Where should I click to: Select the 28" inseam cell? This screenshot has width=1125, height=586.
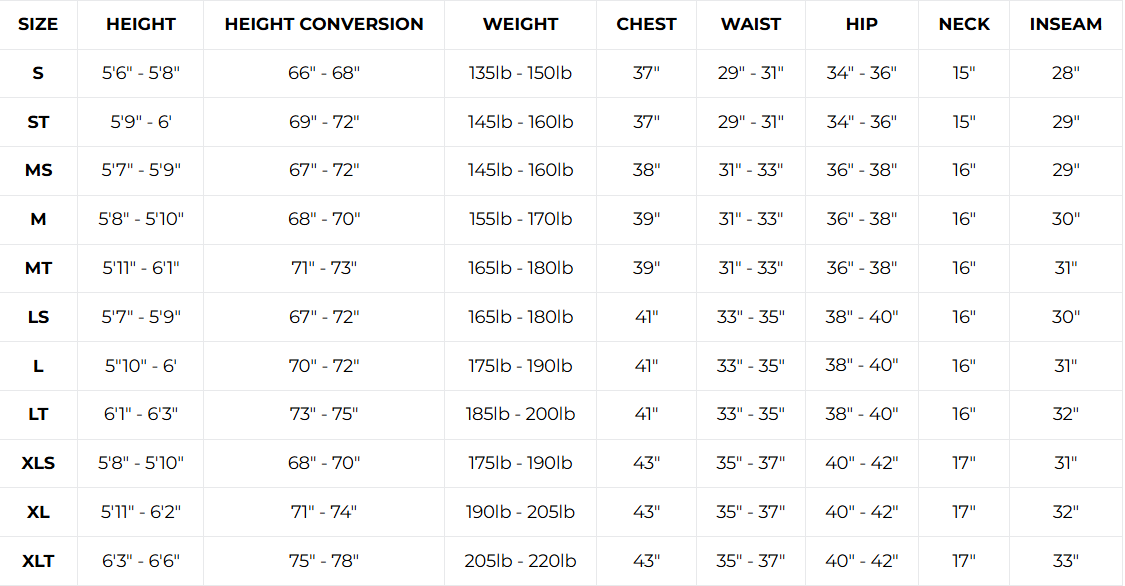(x=1066, y=73)
